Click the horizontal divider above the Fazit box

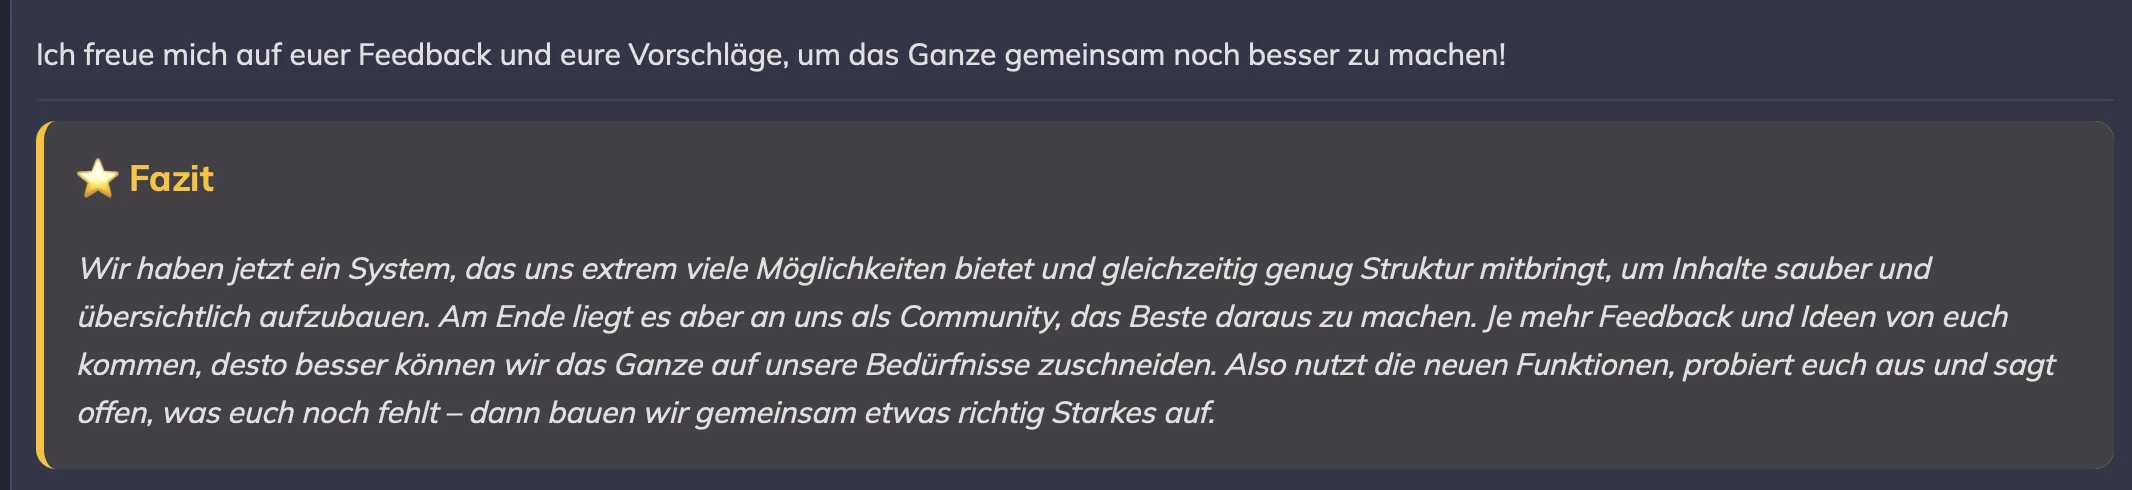point(1075,100)
